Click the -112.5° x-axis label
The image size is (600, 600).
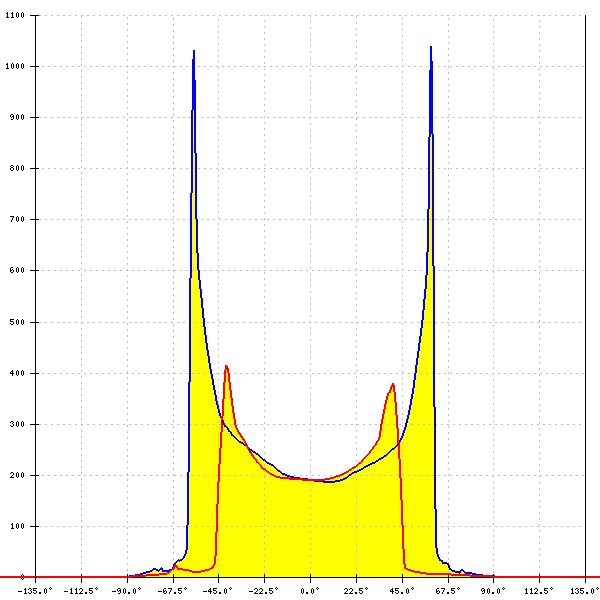81,591
